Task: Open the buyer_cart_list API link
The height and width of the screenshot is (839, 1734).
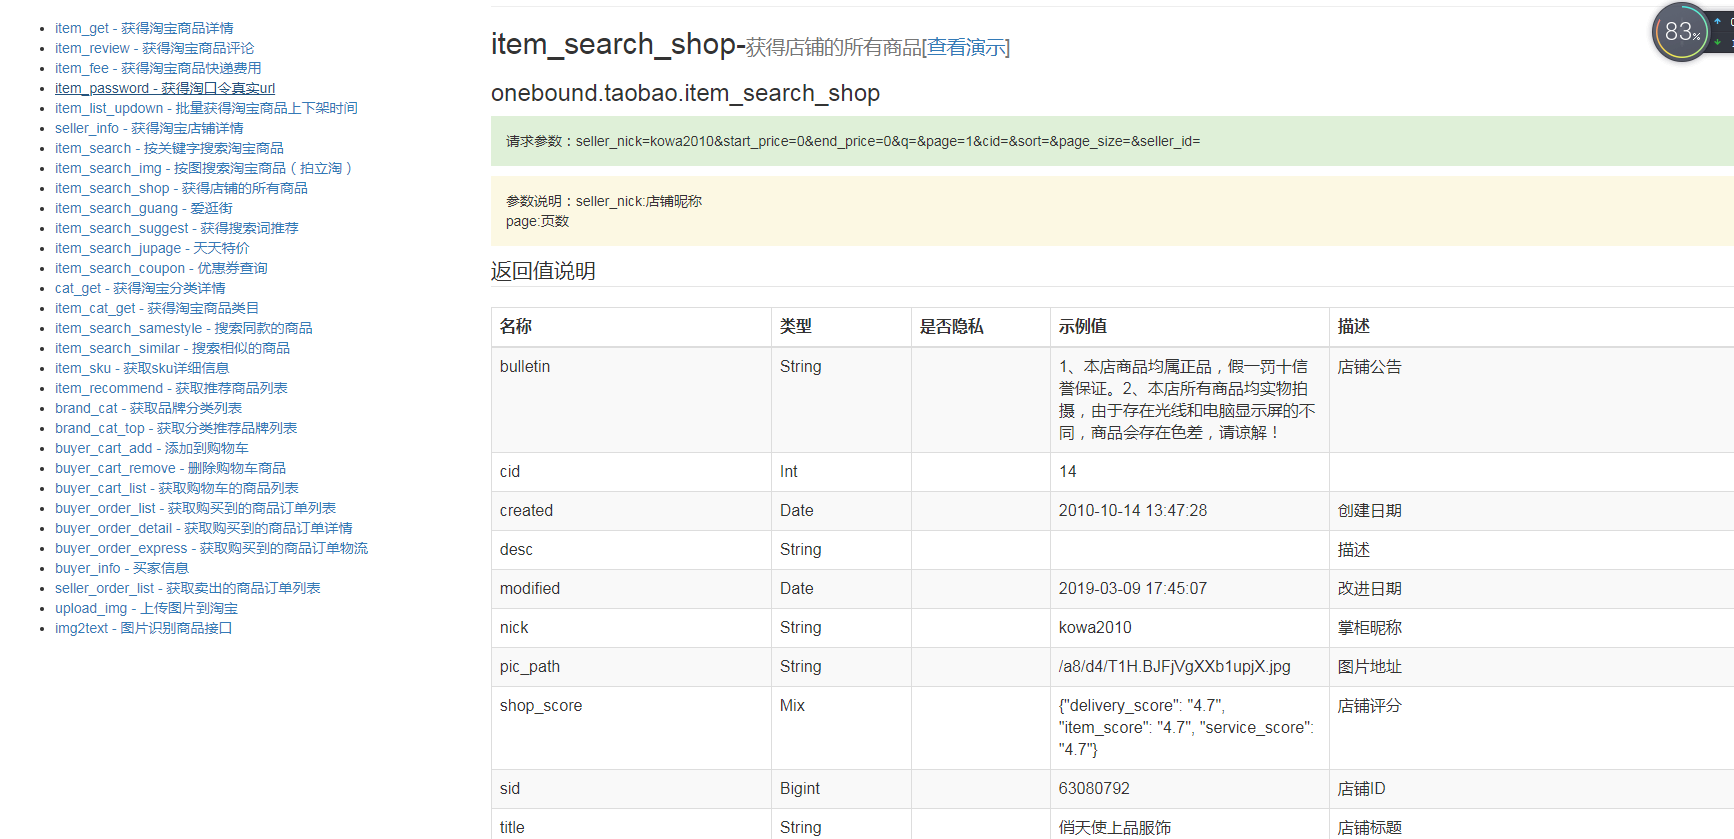Action: (177, 488)
